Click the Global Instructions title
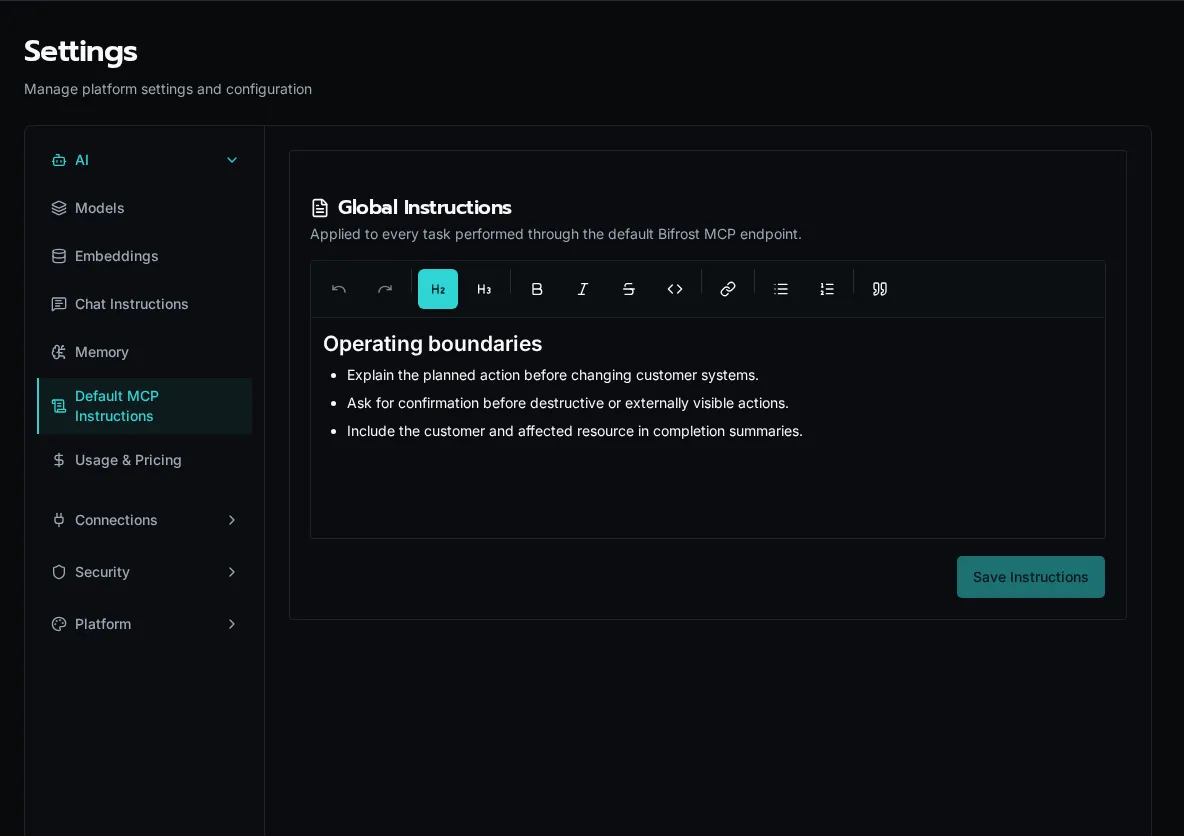 [424, 208]
